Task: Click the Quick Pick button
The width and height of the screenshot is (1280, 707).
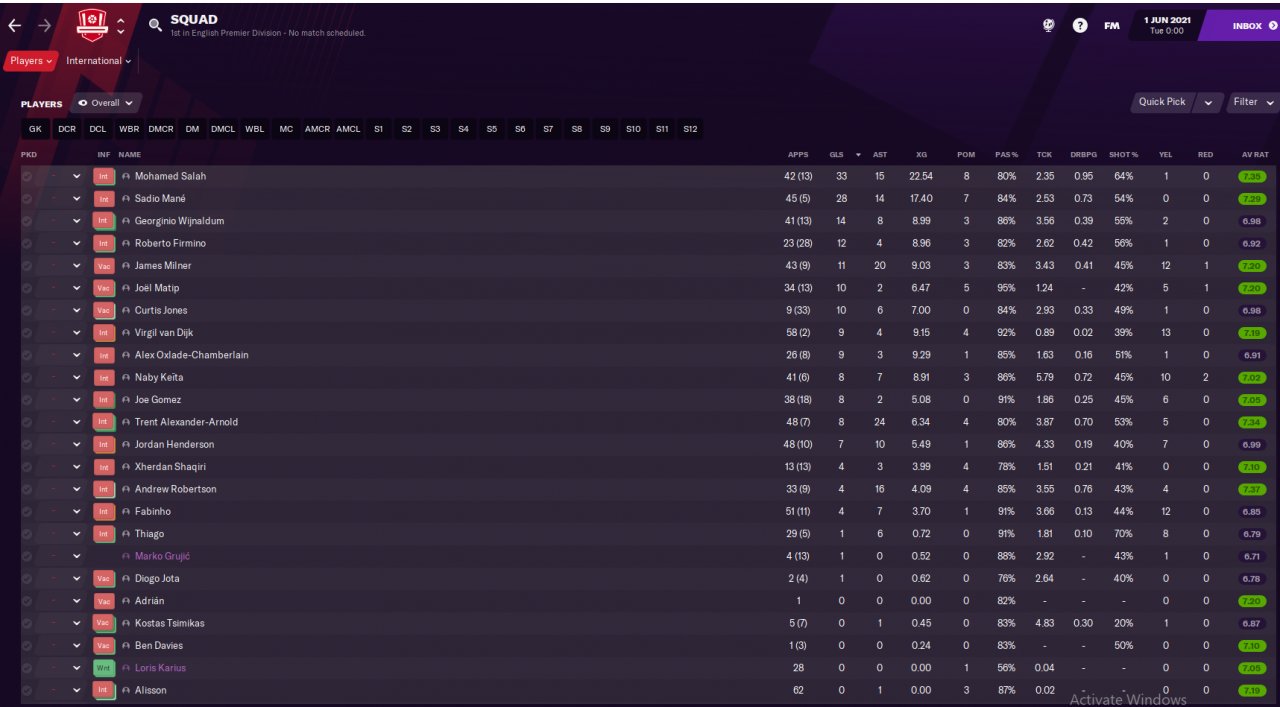Action: pos(1162,102)
